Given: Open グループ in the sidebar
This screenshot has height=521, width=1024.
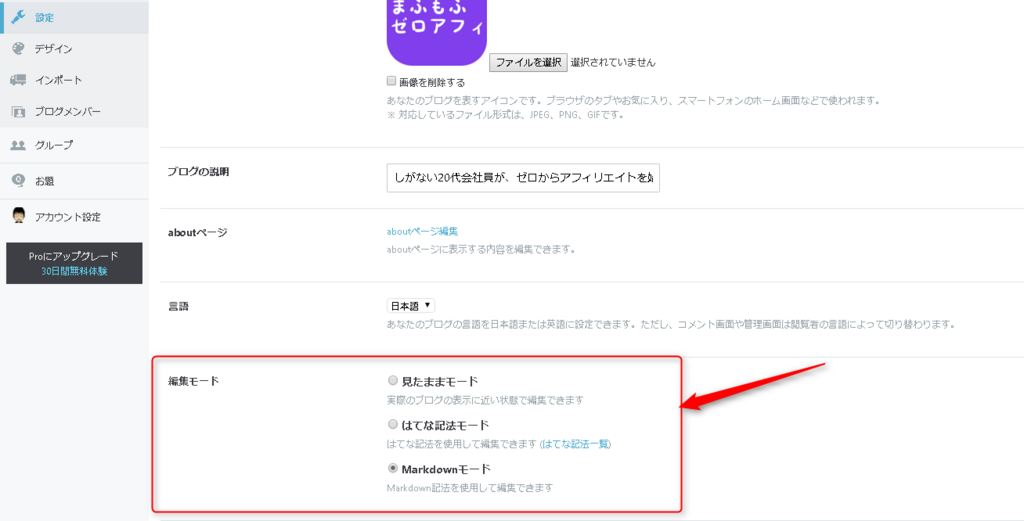Looking at the screenshot, I should (74, 145).
